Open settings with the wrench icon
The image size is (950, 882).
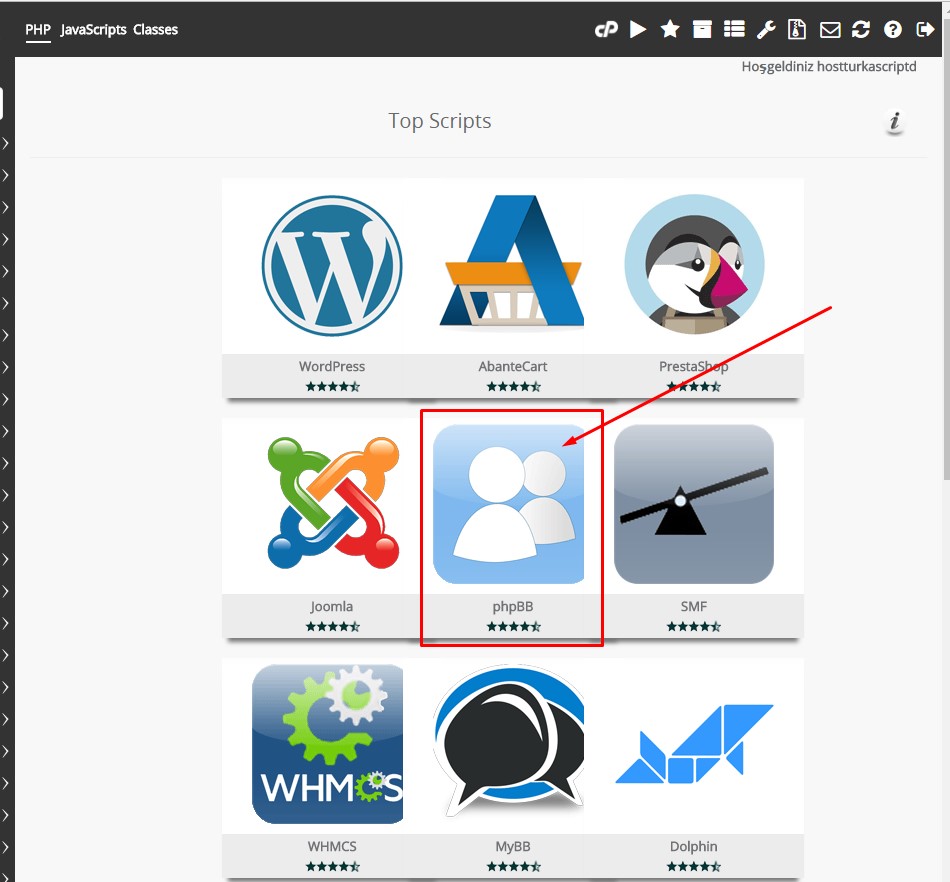tap(766, 30)
